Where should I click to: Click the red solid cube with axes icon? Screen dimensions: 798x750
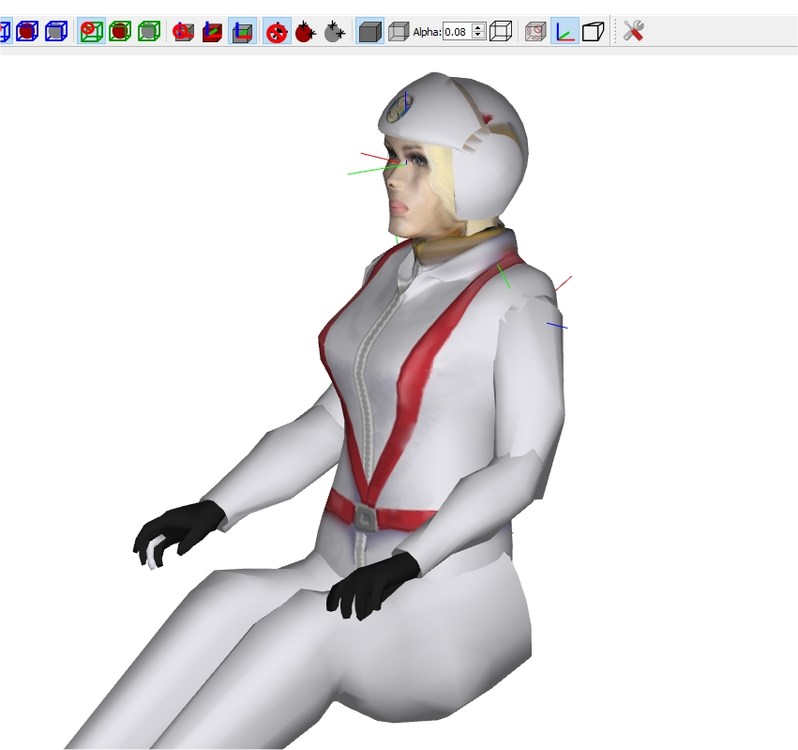(212, 32)
